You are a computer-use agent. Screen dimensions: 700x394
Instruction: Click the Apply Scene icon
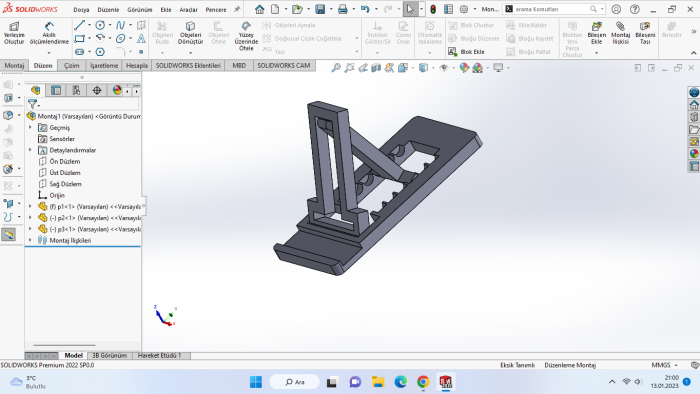click(x=478, y=68)
